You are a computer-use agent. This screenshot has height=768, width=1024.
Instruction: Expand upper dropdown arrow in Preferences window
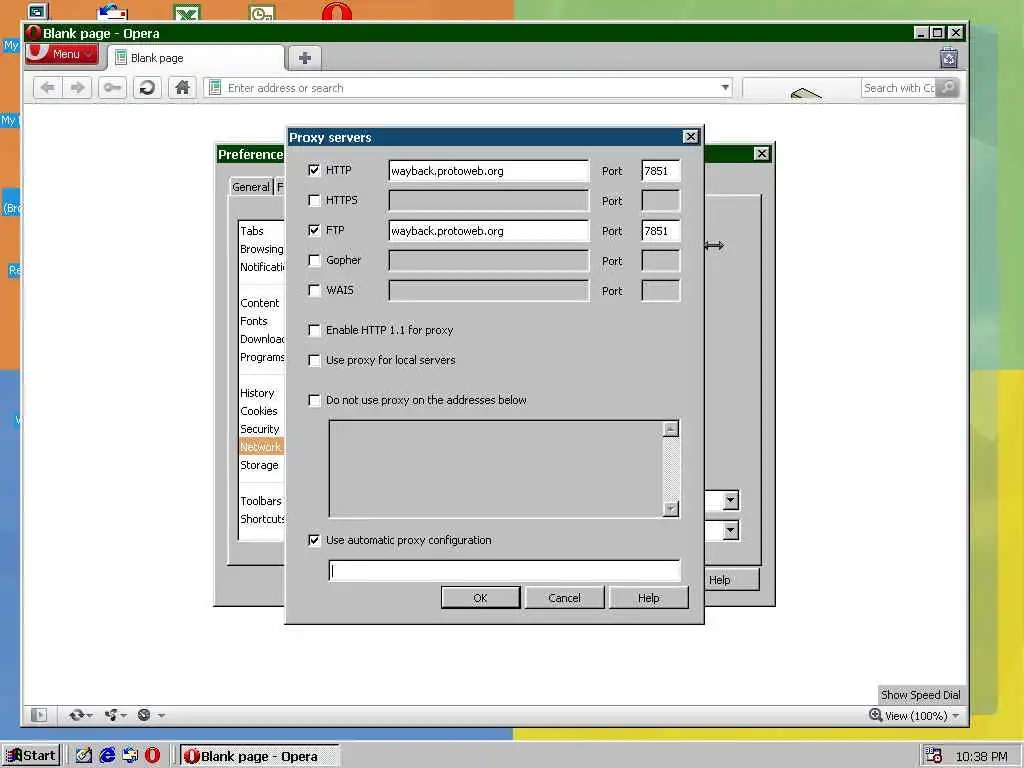point(731,500)
